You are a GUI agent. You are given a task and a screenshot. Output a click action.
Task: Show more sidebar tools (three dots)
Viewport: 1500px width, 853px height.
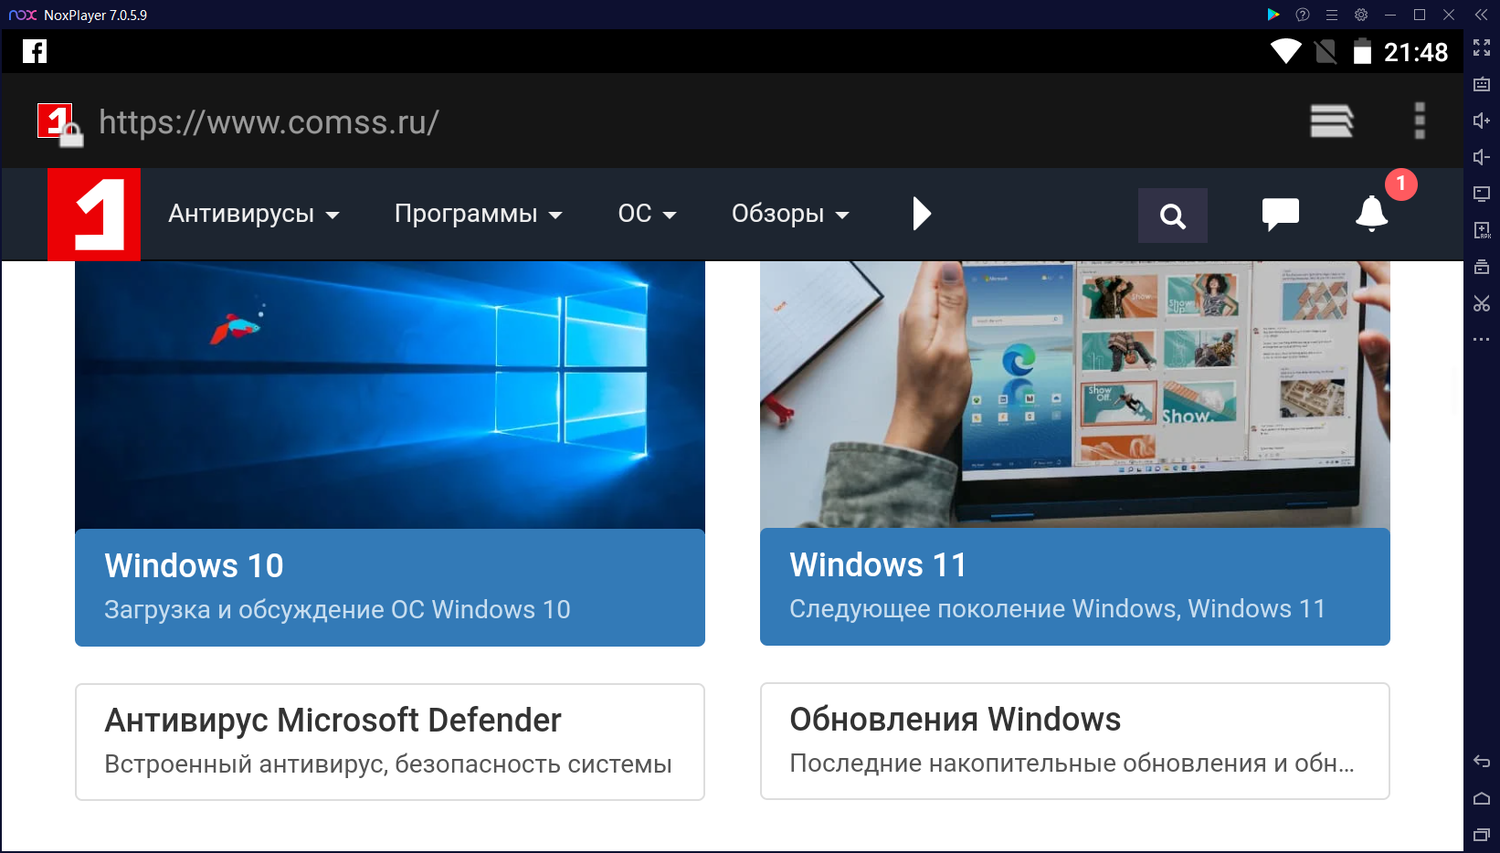pos(1482,340)
